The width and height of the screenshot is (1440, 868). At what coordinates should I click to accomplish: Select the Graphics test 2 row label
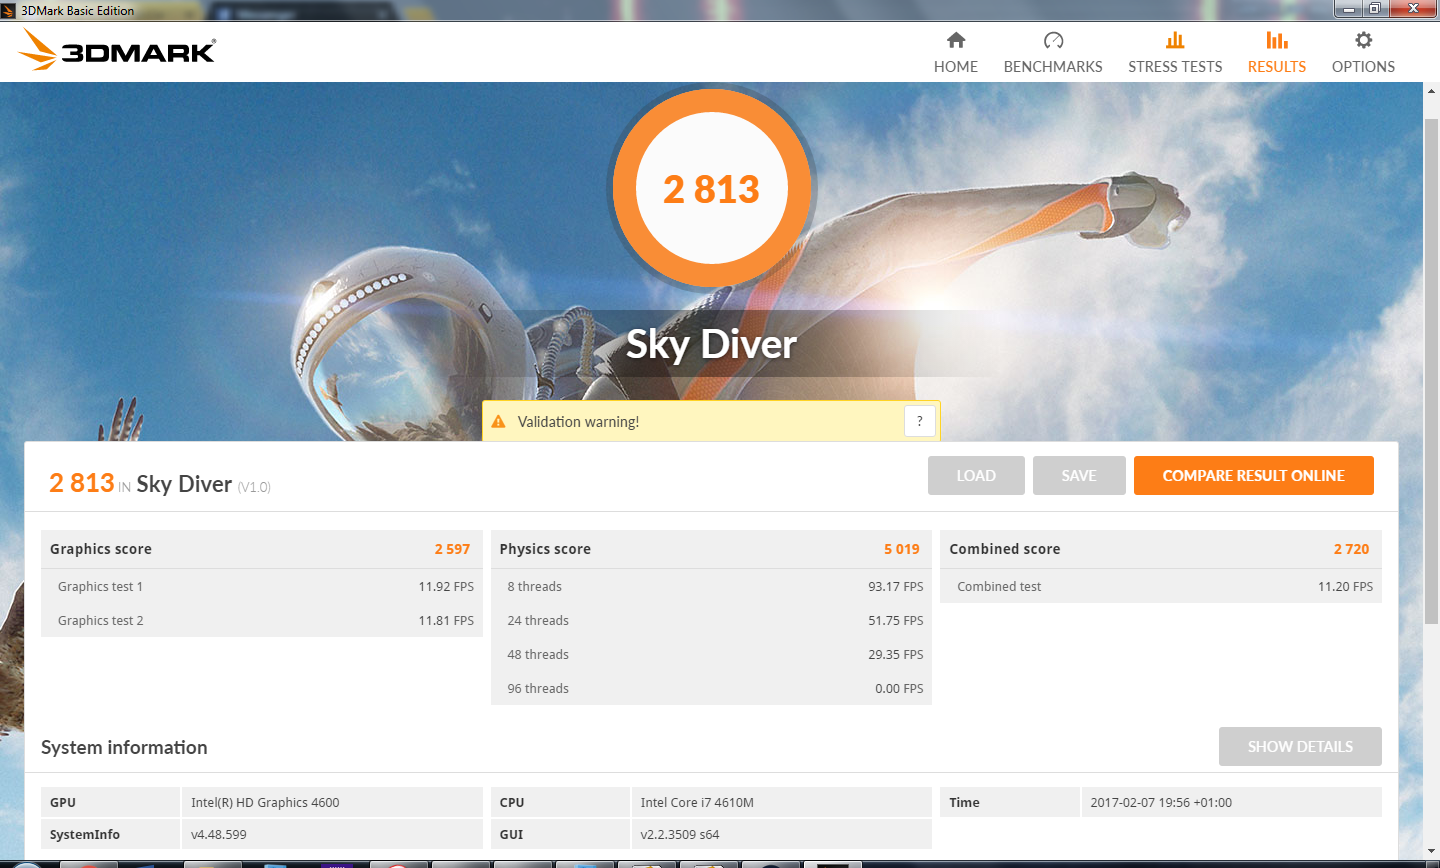pyautogui.click(x=100, y=621)
